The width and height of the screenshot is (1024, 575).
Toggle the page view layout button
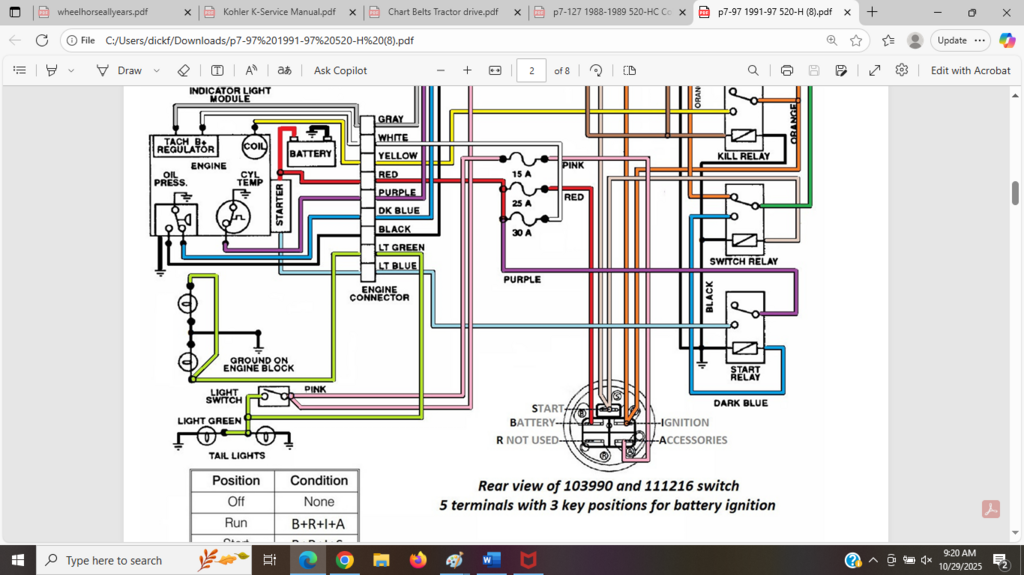coord(629,71)
